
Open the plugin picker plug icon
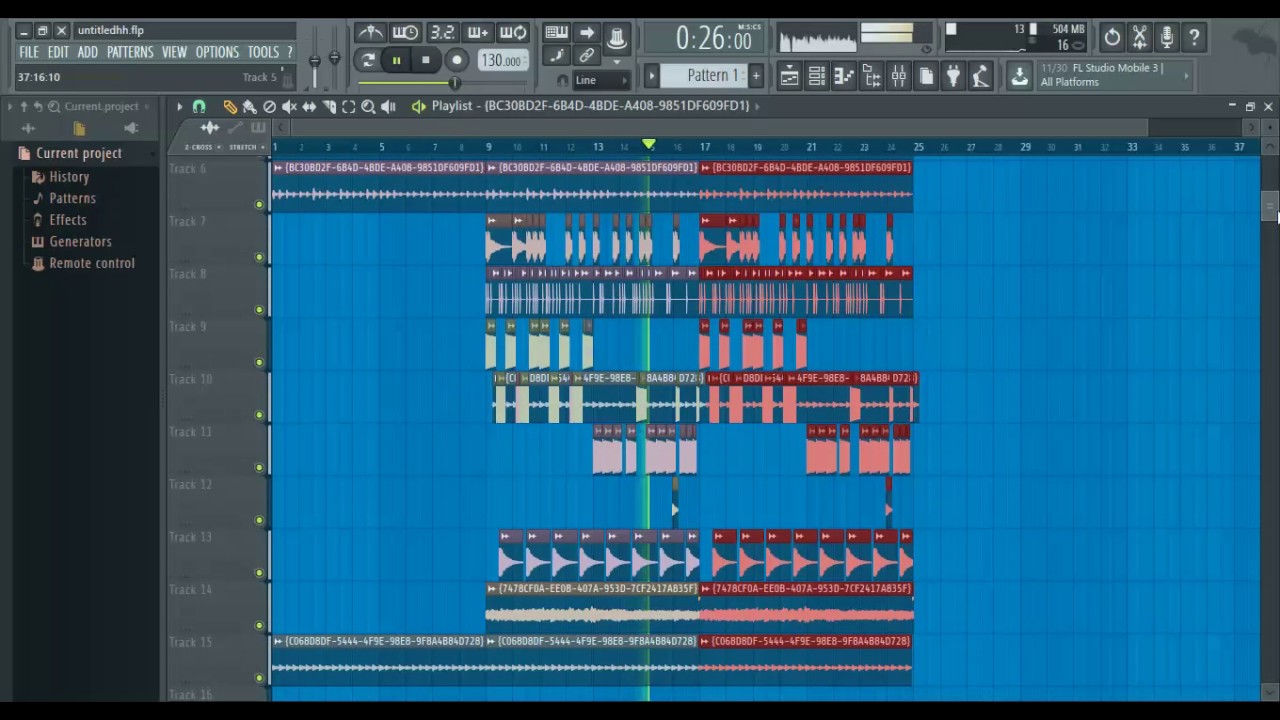(x=953, y=75)
